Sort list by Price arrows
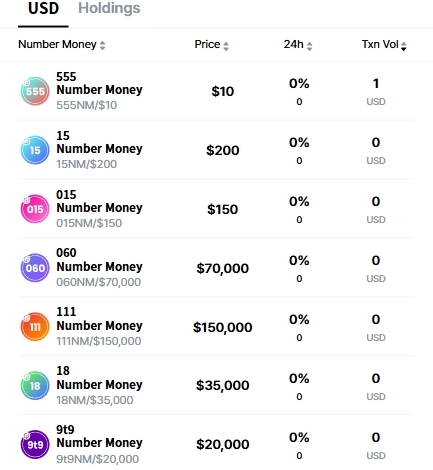433x470 pixels. tap(226, 46)
